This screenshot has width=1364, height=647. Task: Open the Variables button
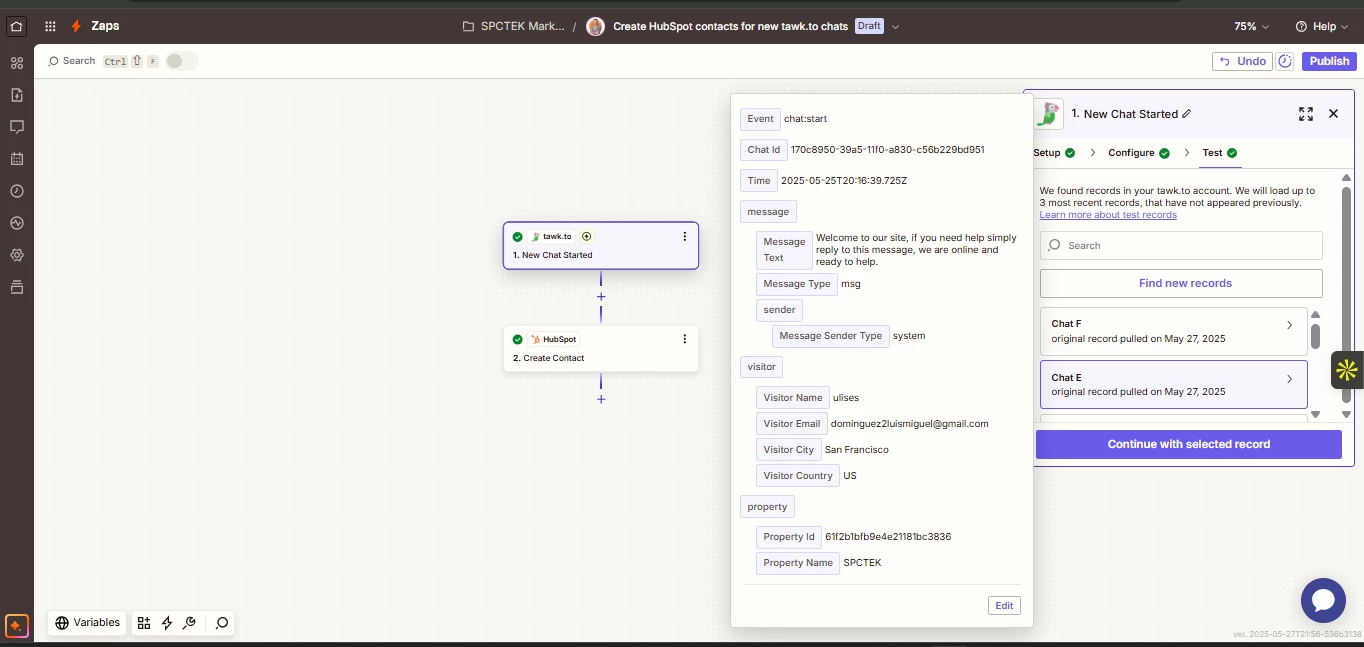pos(88,623)
